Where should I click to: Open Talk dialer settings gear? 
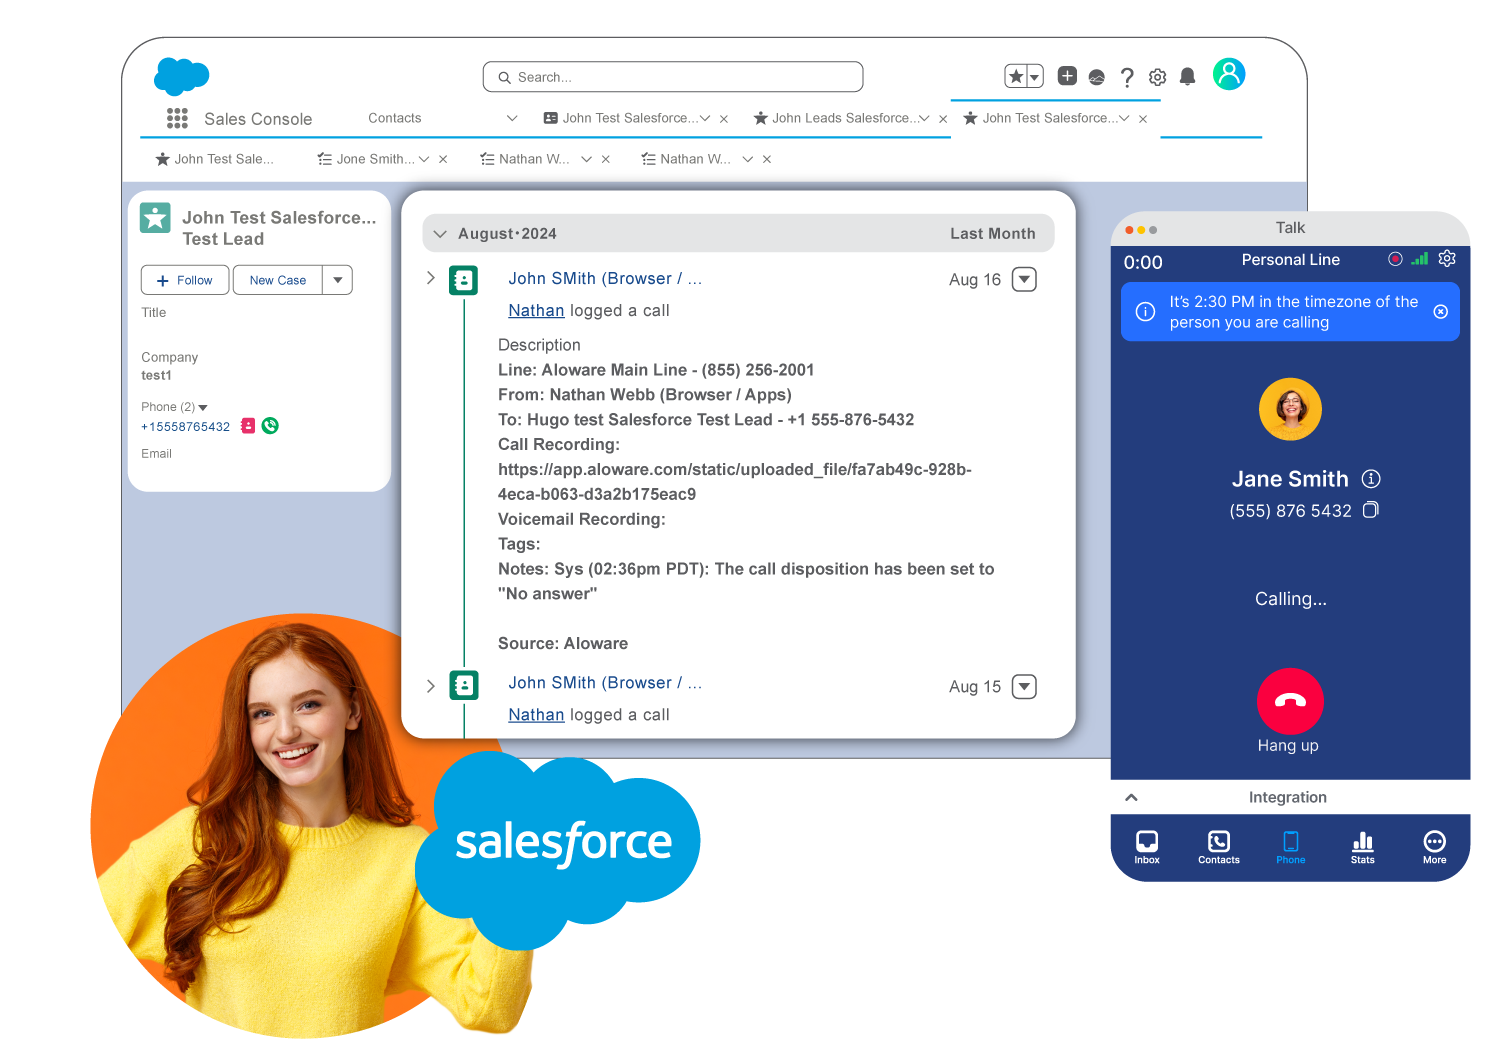point(1447,258)
